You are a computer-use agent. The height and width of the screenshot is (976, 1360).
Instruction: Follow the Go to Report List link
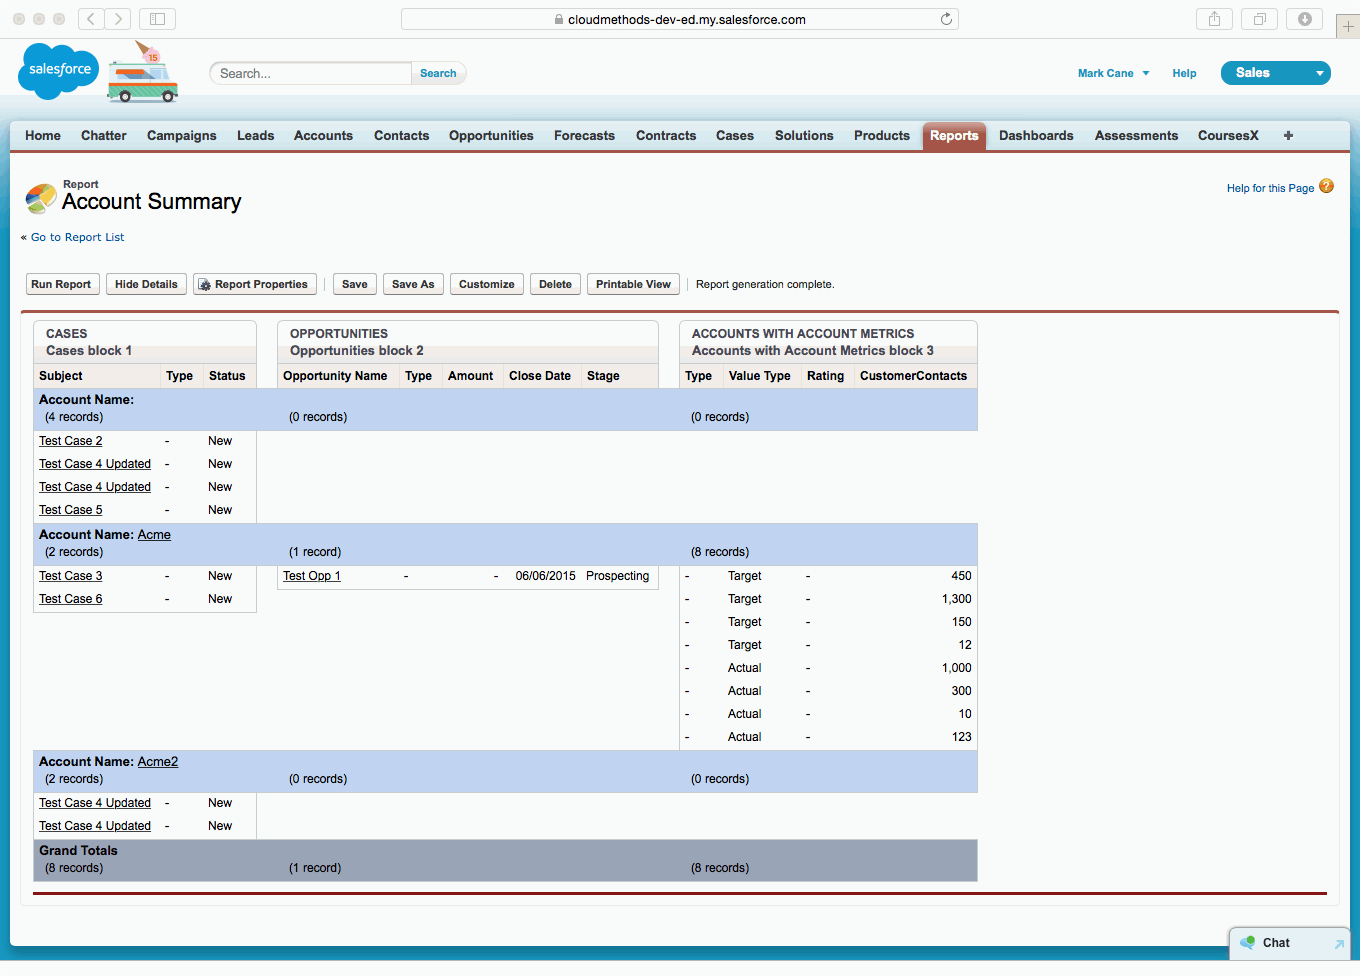coord(77,237)
